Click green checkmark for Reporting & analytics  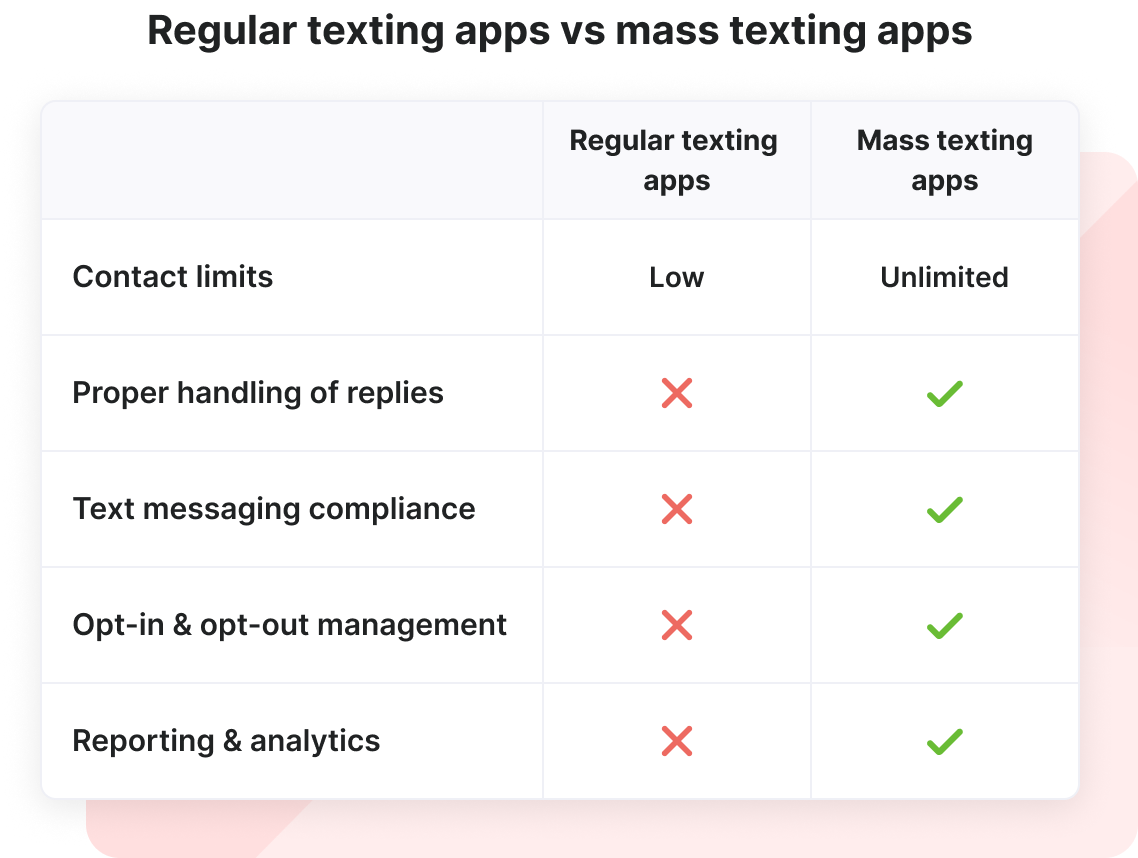coord(944,741)
